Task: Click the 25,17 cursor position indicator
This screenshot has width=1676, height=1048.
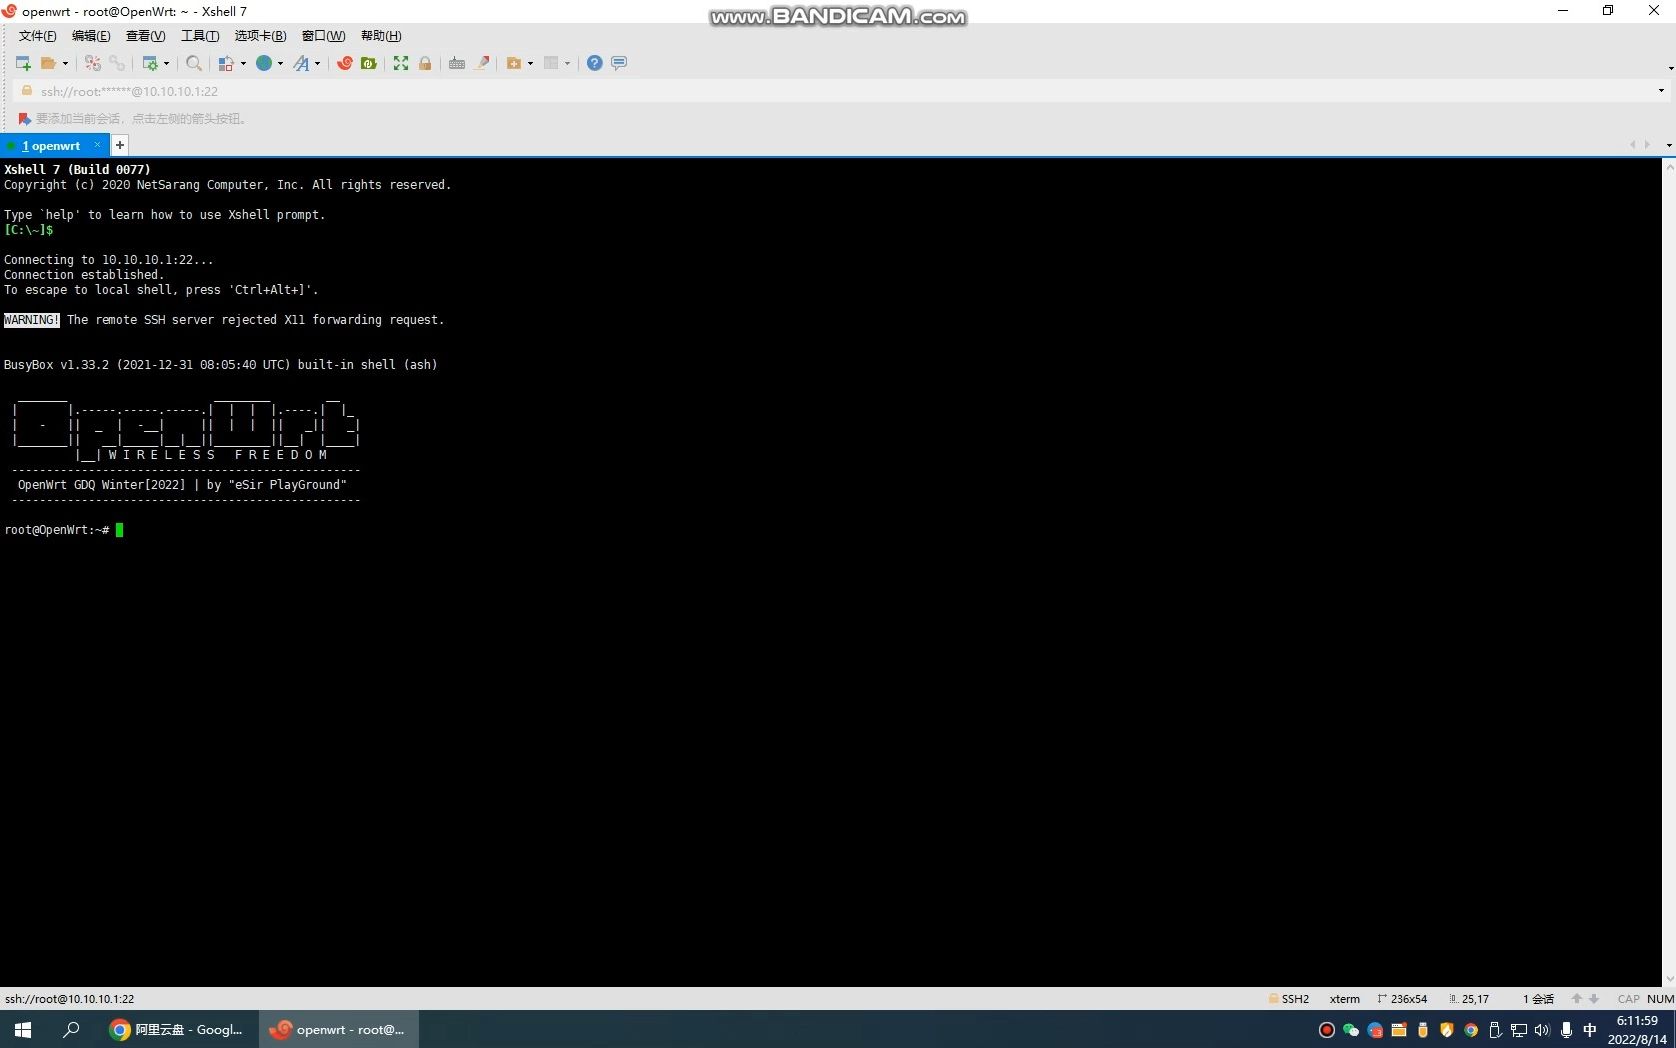Action: click(1469, 999)
